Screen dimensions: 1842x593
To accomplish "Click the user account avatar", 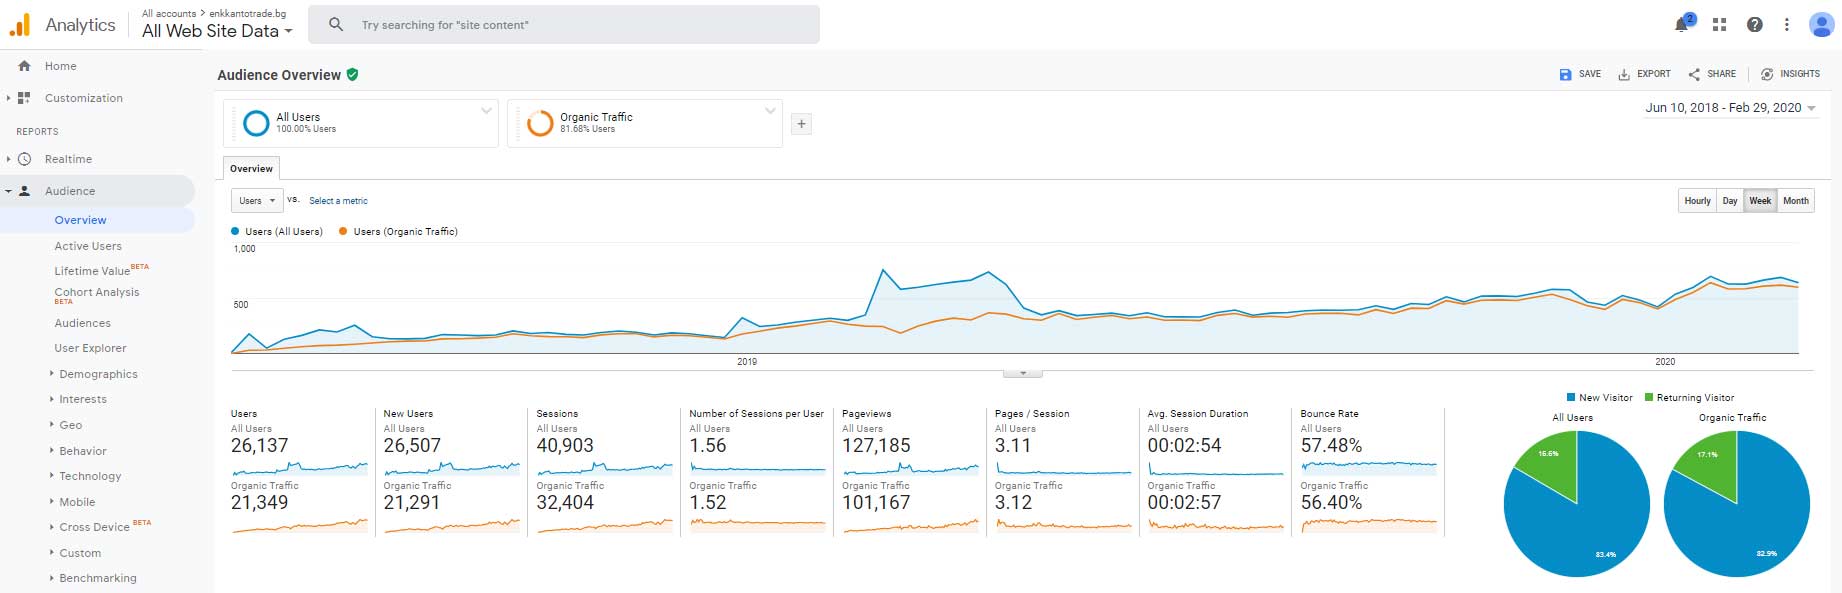I will pos(1820,25).
